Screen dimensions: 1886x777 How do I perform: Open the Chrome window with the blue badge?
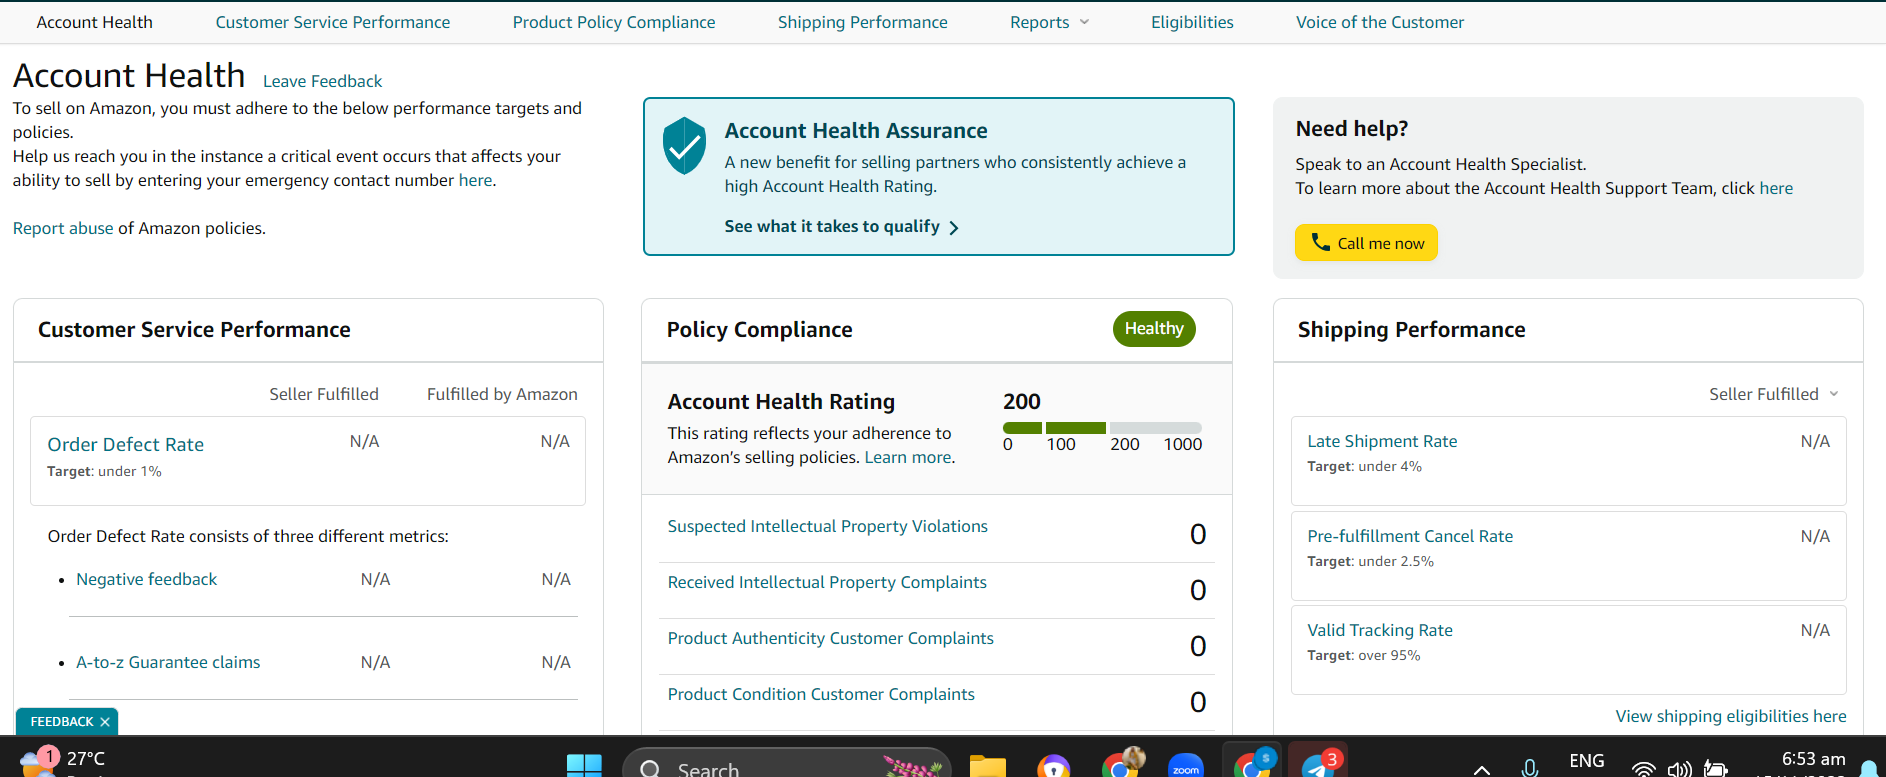point(1254,764)
